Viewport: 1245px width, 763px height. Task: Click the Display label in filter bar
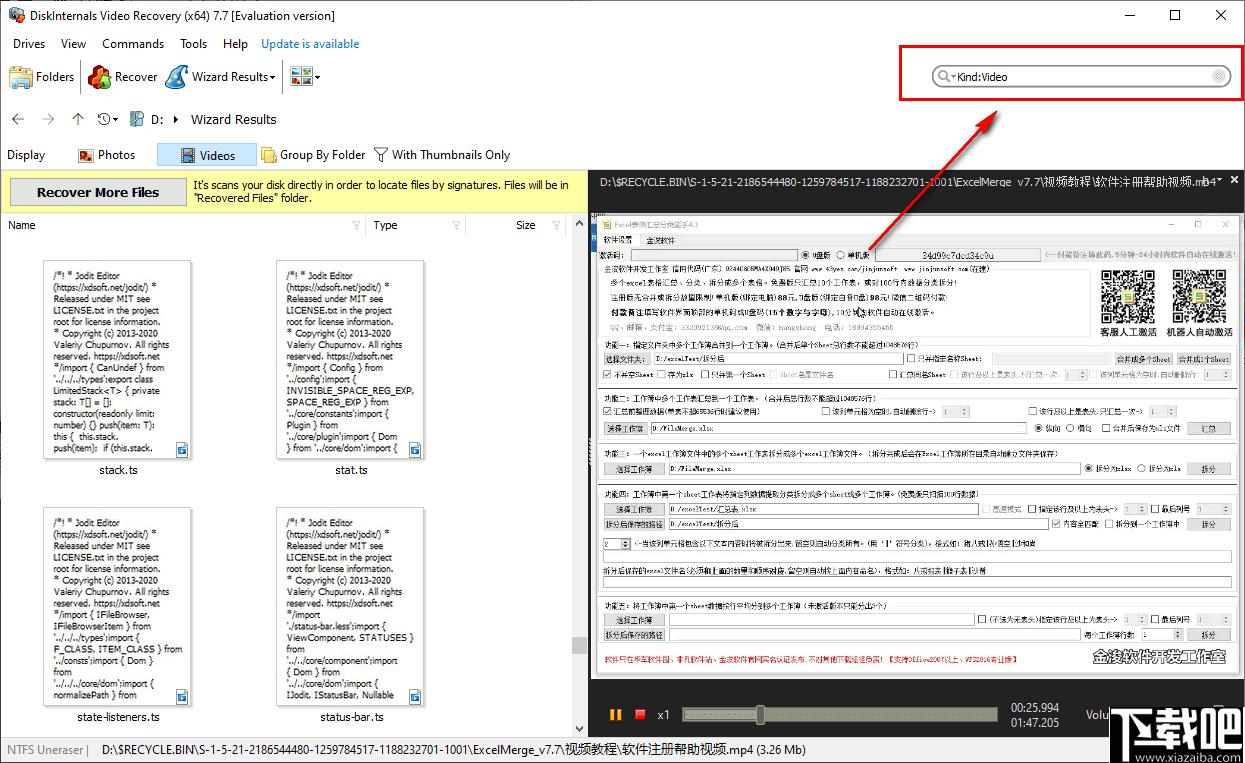[x=26, y=155]
